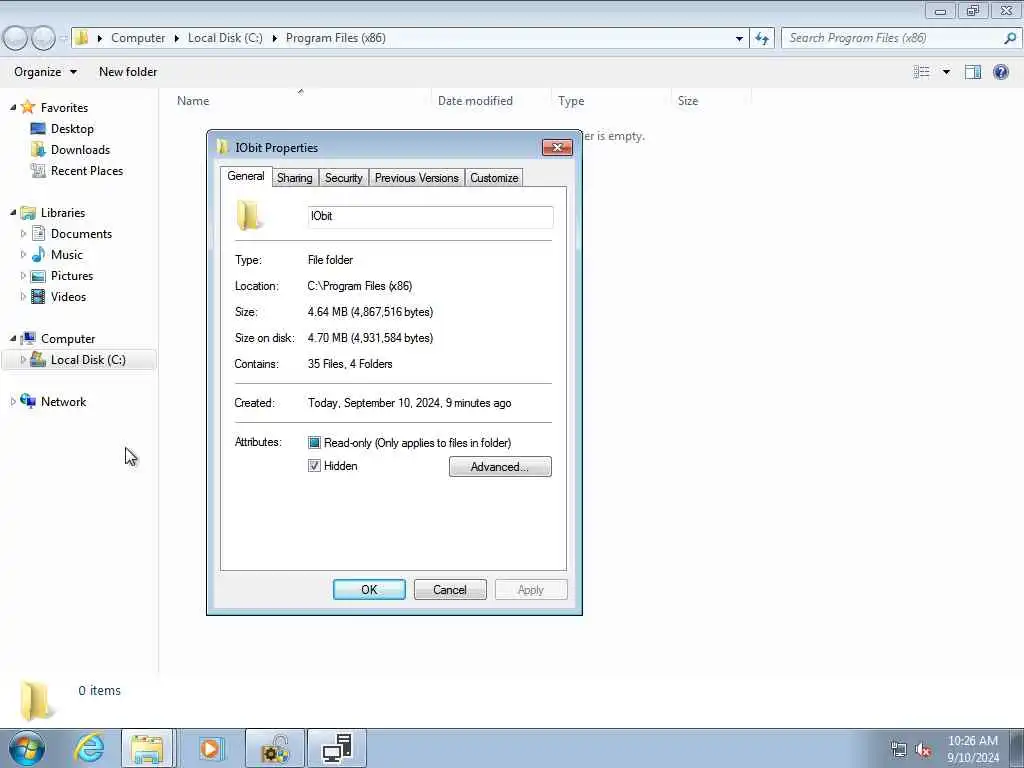Expand the Pictures library node

[x=24, y=276]
